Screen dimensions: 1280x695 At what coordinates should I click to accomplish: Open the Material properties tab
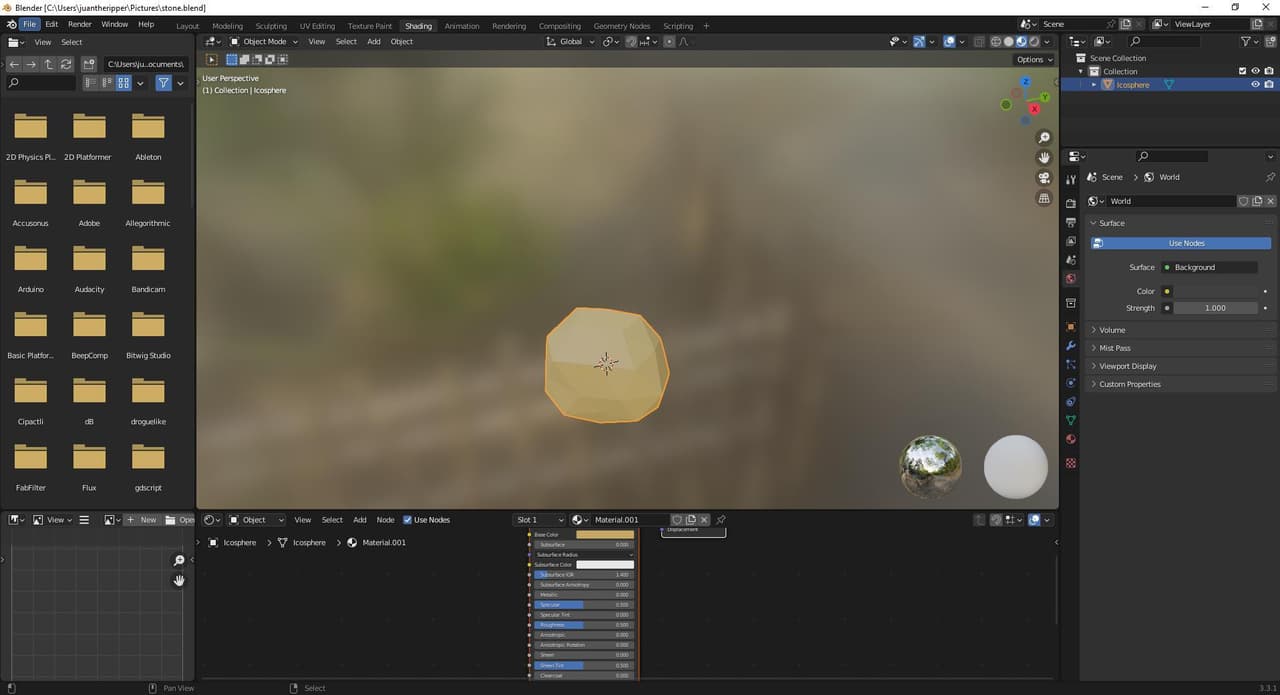pos(1071,439)
